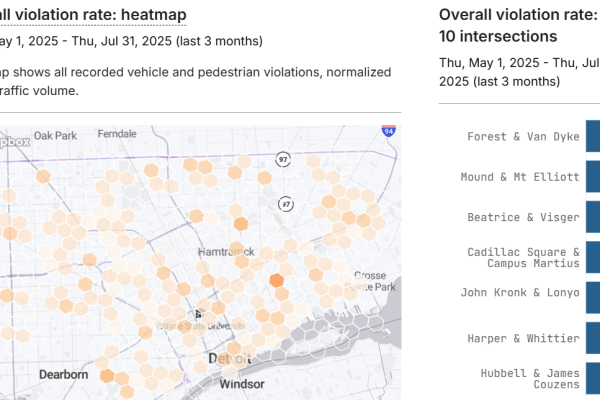Click the Grosse Pointe Park label
The image size is (600, 400).
pyautogui.click(x=370, y=281)
